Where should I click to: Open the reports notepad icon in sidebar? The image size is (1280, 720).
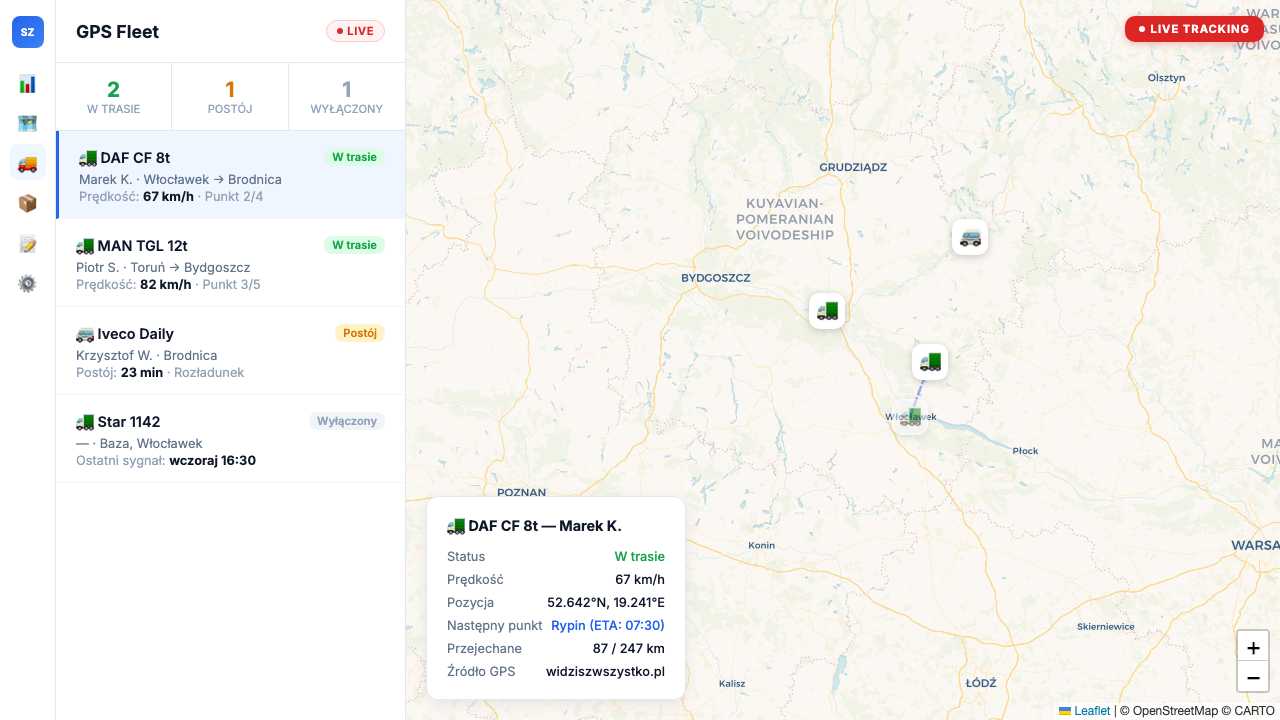click(27, 243)
